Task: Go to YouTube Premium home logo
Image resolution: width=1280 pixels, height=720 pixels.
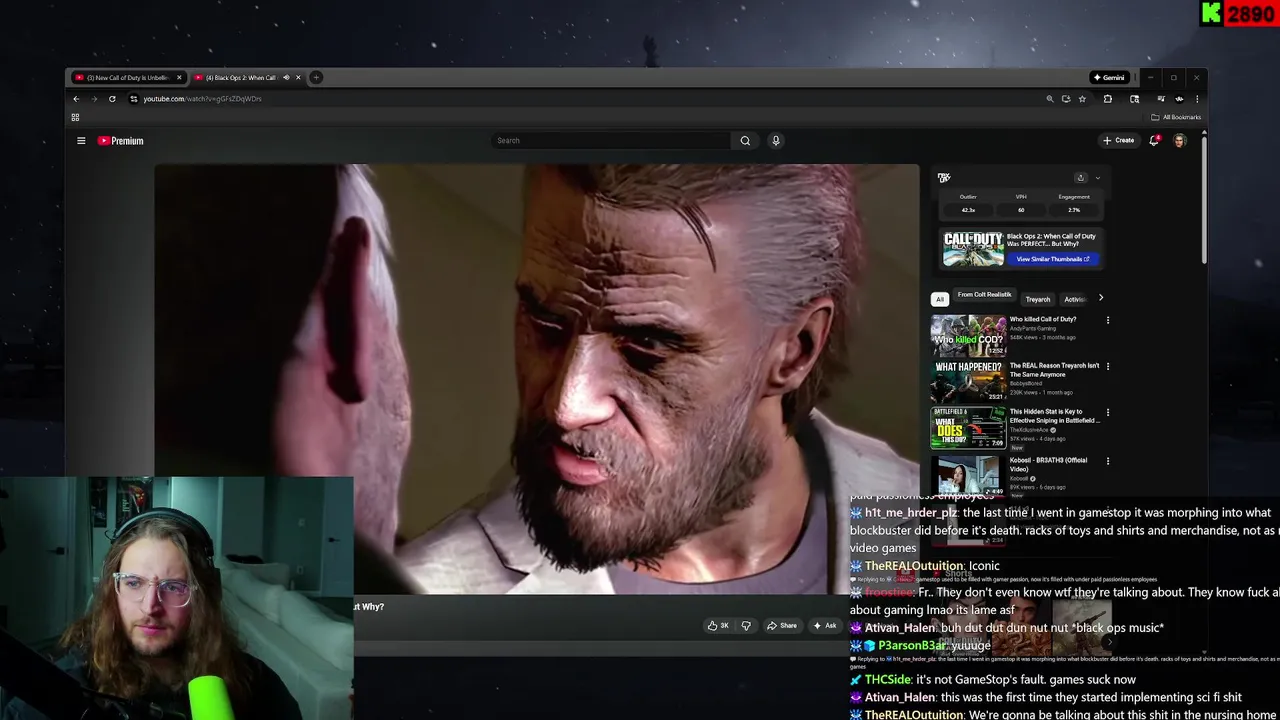Action: click(x=121, y=141)
